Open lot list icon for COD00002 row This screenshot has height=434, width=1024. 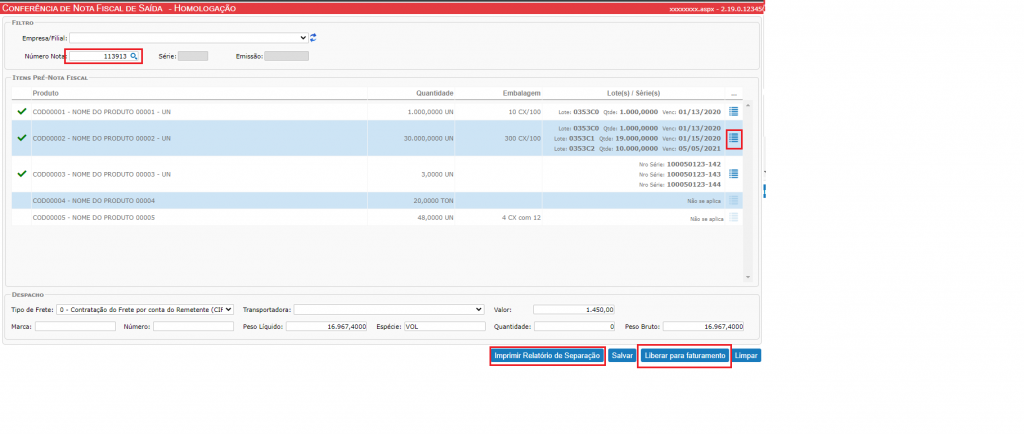coord(733,138)
